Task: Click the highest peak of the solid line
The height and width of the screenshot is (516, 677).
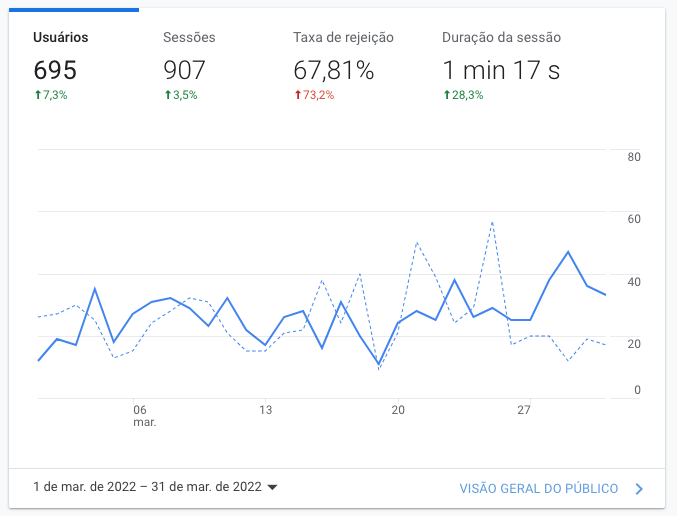Action: (x=568, y=252)
